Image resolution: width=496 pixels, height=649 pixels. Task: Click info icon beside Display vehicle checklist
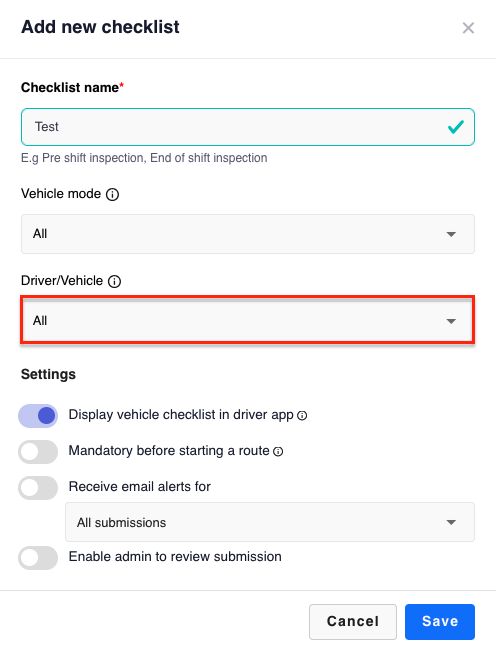[302, 415]
